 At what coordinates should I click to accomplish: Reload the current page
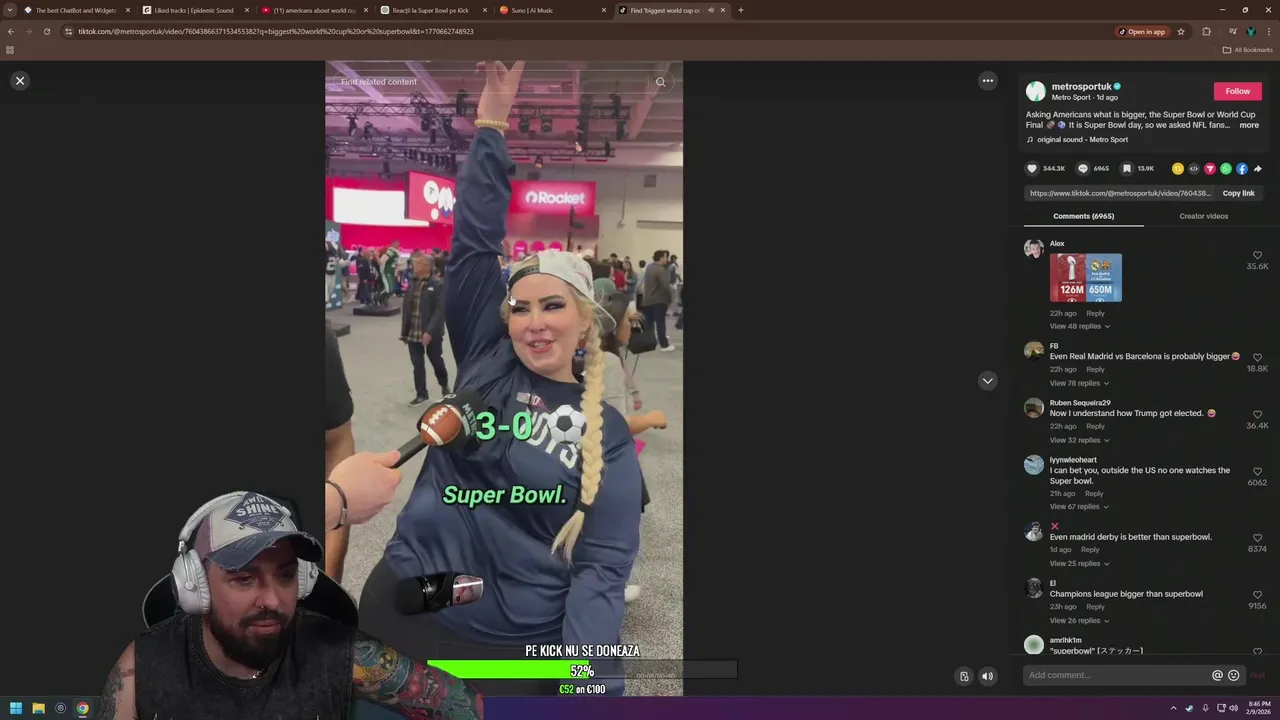tap(46, 31)
